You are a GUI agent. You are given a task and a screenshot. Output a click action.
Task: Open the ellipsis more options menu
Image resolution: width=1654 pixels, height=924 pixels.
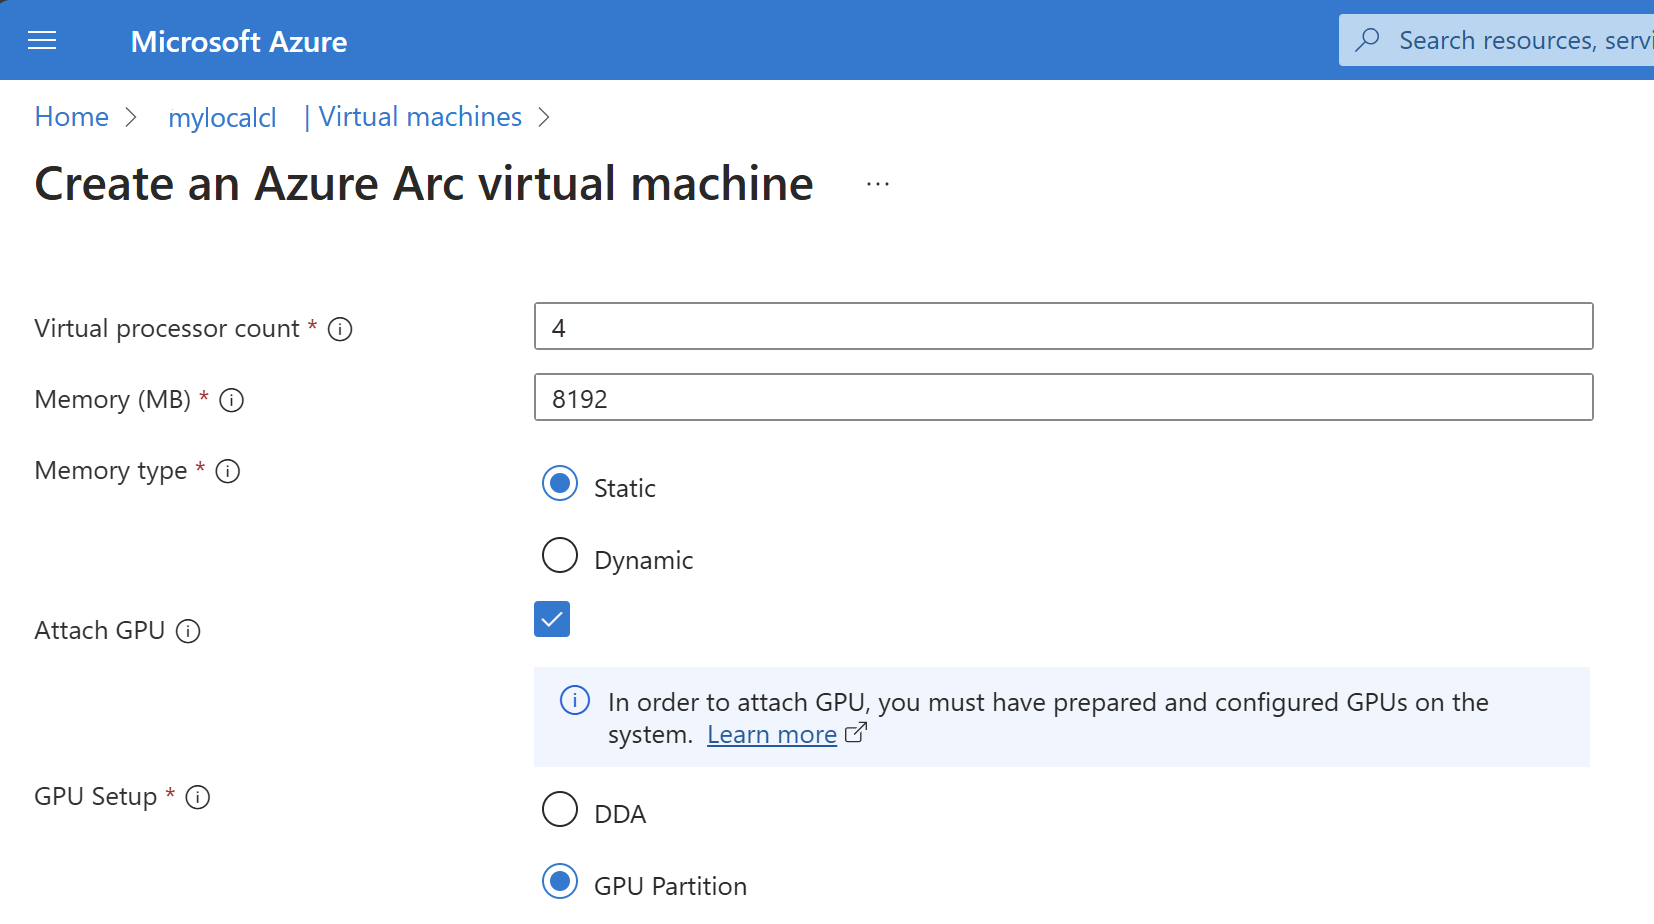(878, 185)
